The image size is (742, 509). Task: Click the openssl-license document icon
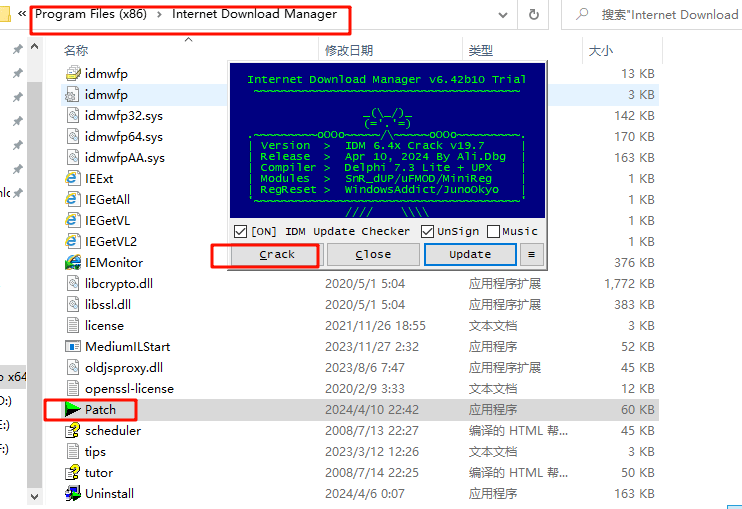(x=72, y=388)
